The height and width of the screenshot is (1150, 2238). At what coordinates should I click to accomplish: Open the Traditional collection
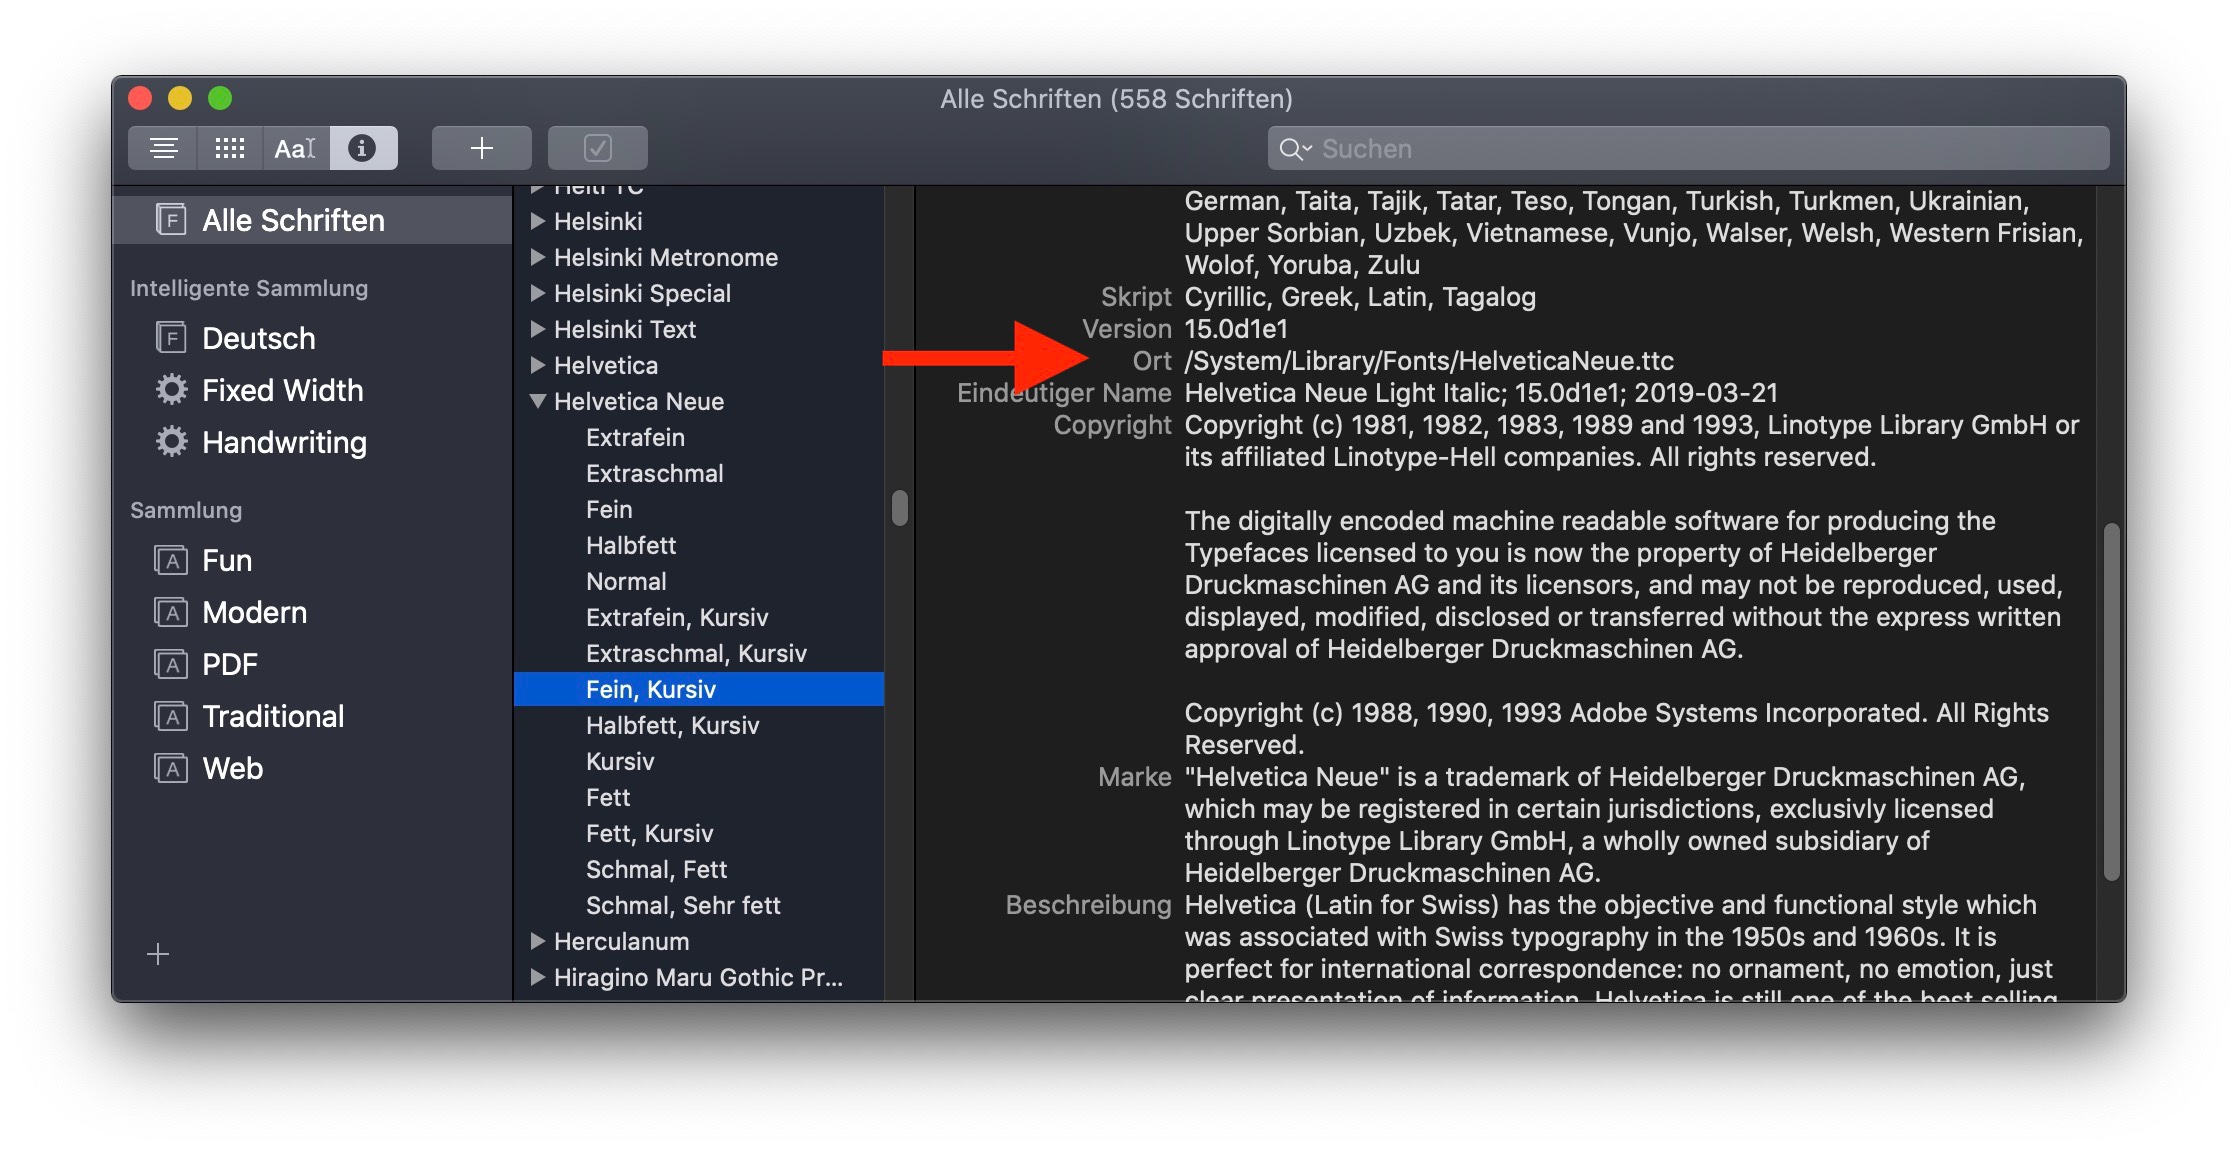[x=273, y=716]
